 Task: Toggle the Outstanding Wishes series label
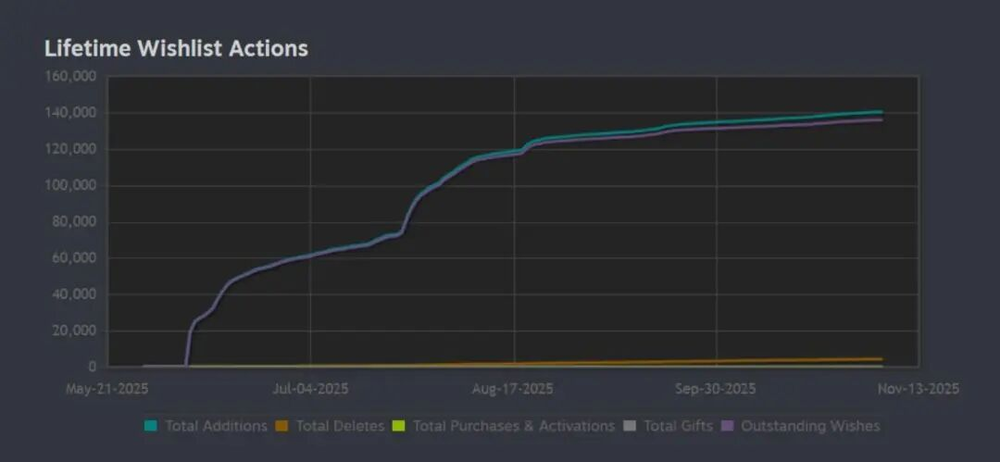(811, 426)
